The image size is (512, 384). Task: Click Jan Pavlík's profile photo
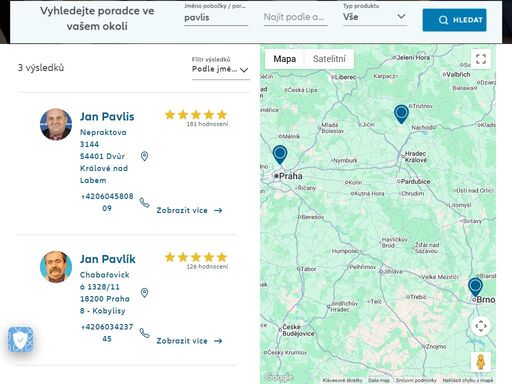pos(56,267)
